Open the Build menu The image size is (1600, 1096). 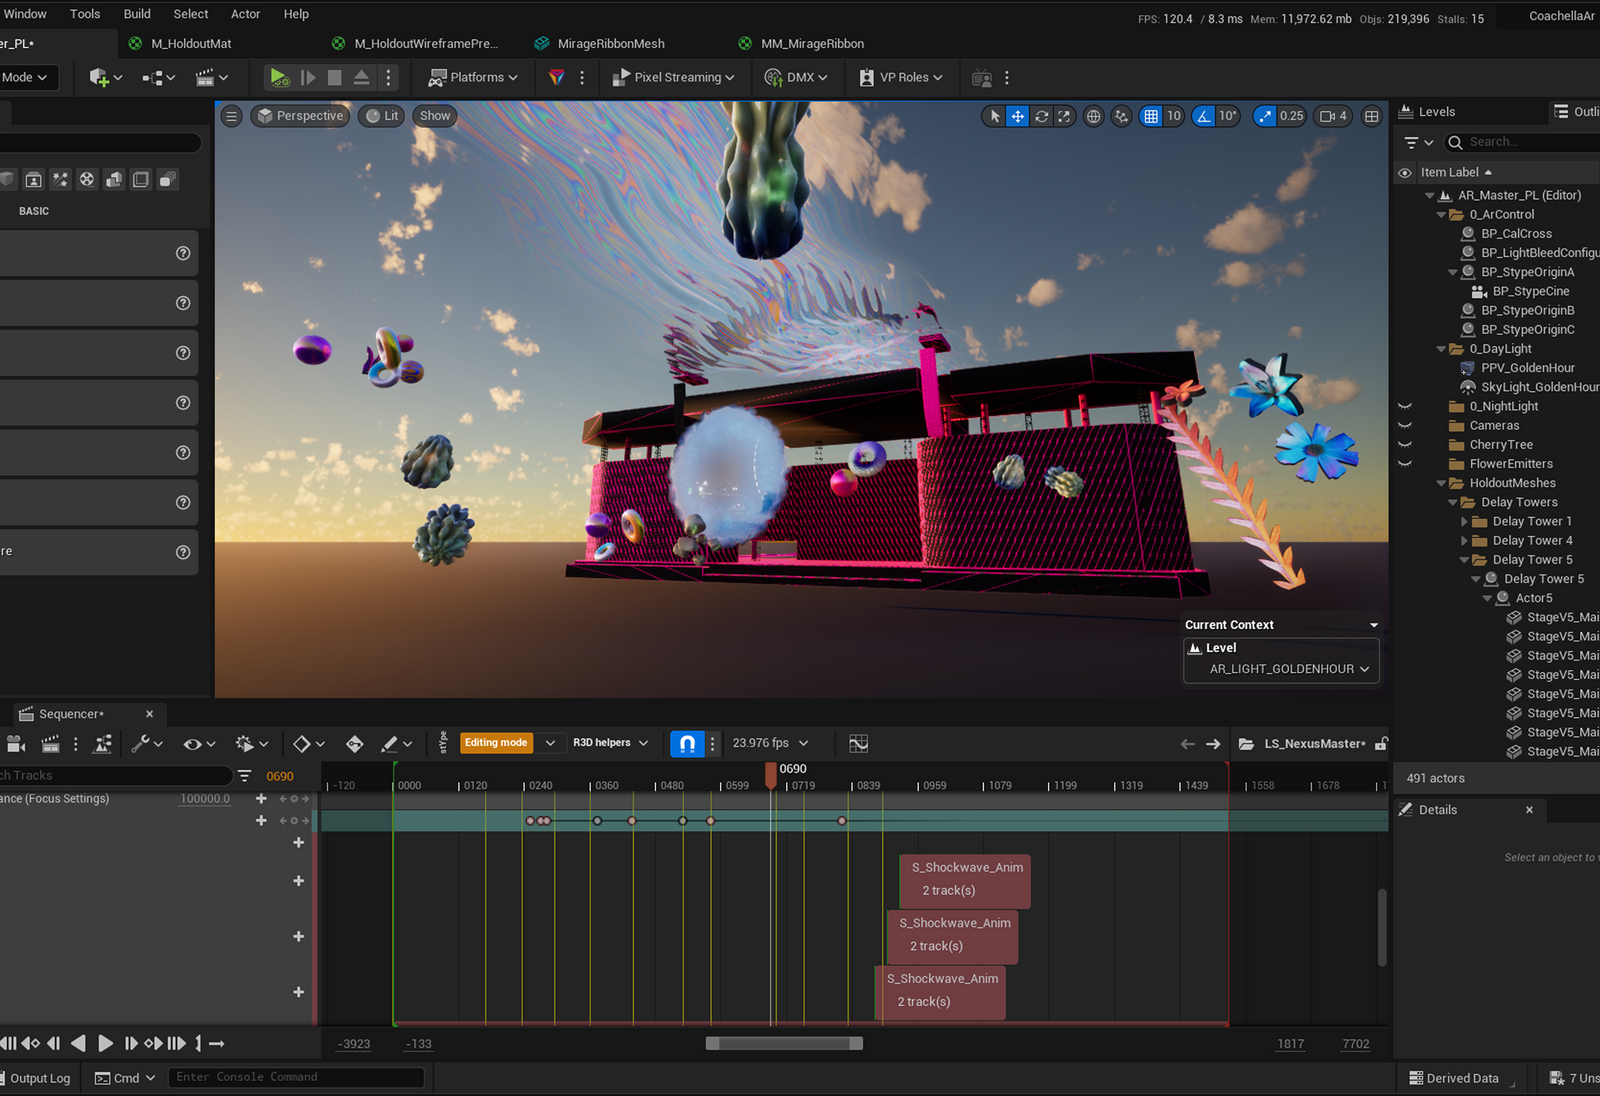[137, 14]
